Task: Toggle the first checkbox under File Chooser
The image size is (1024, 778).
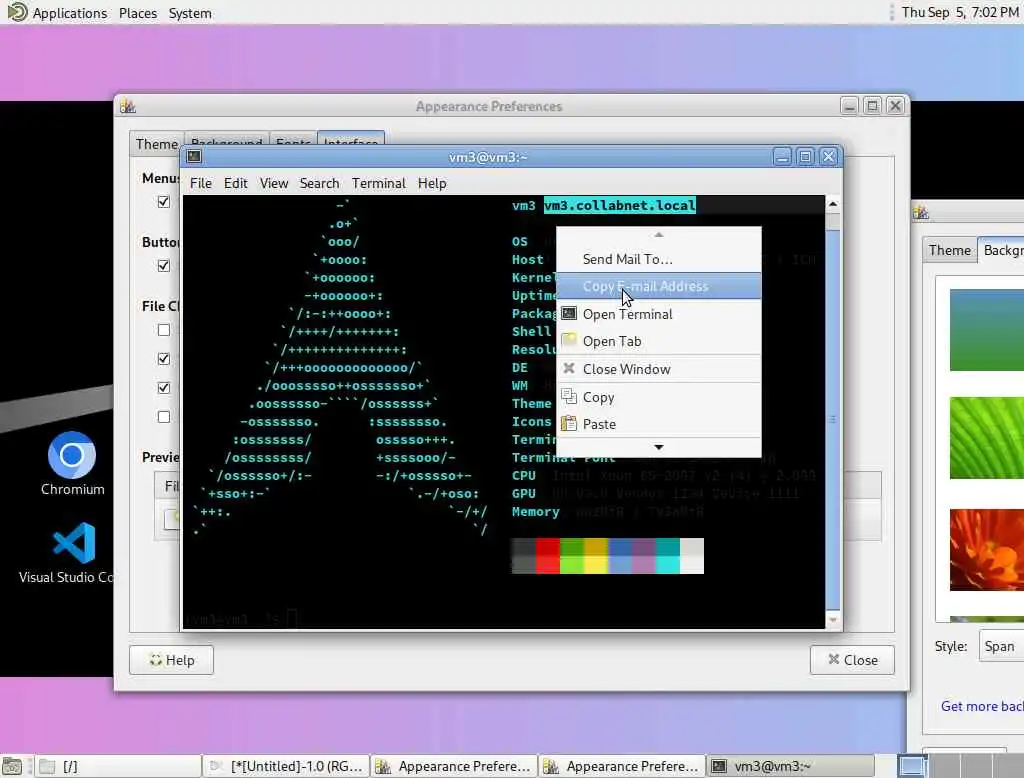Action: [x=164, y=330]
